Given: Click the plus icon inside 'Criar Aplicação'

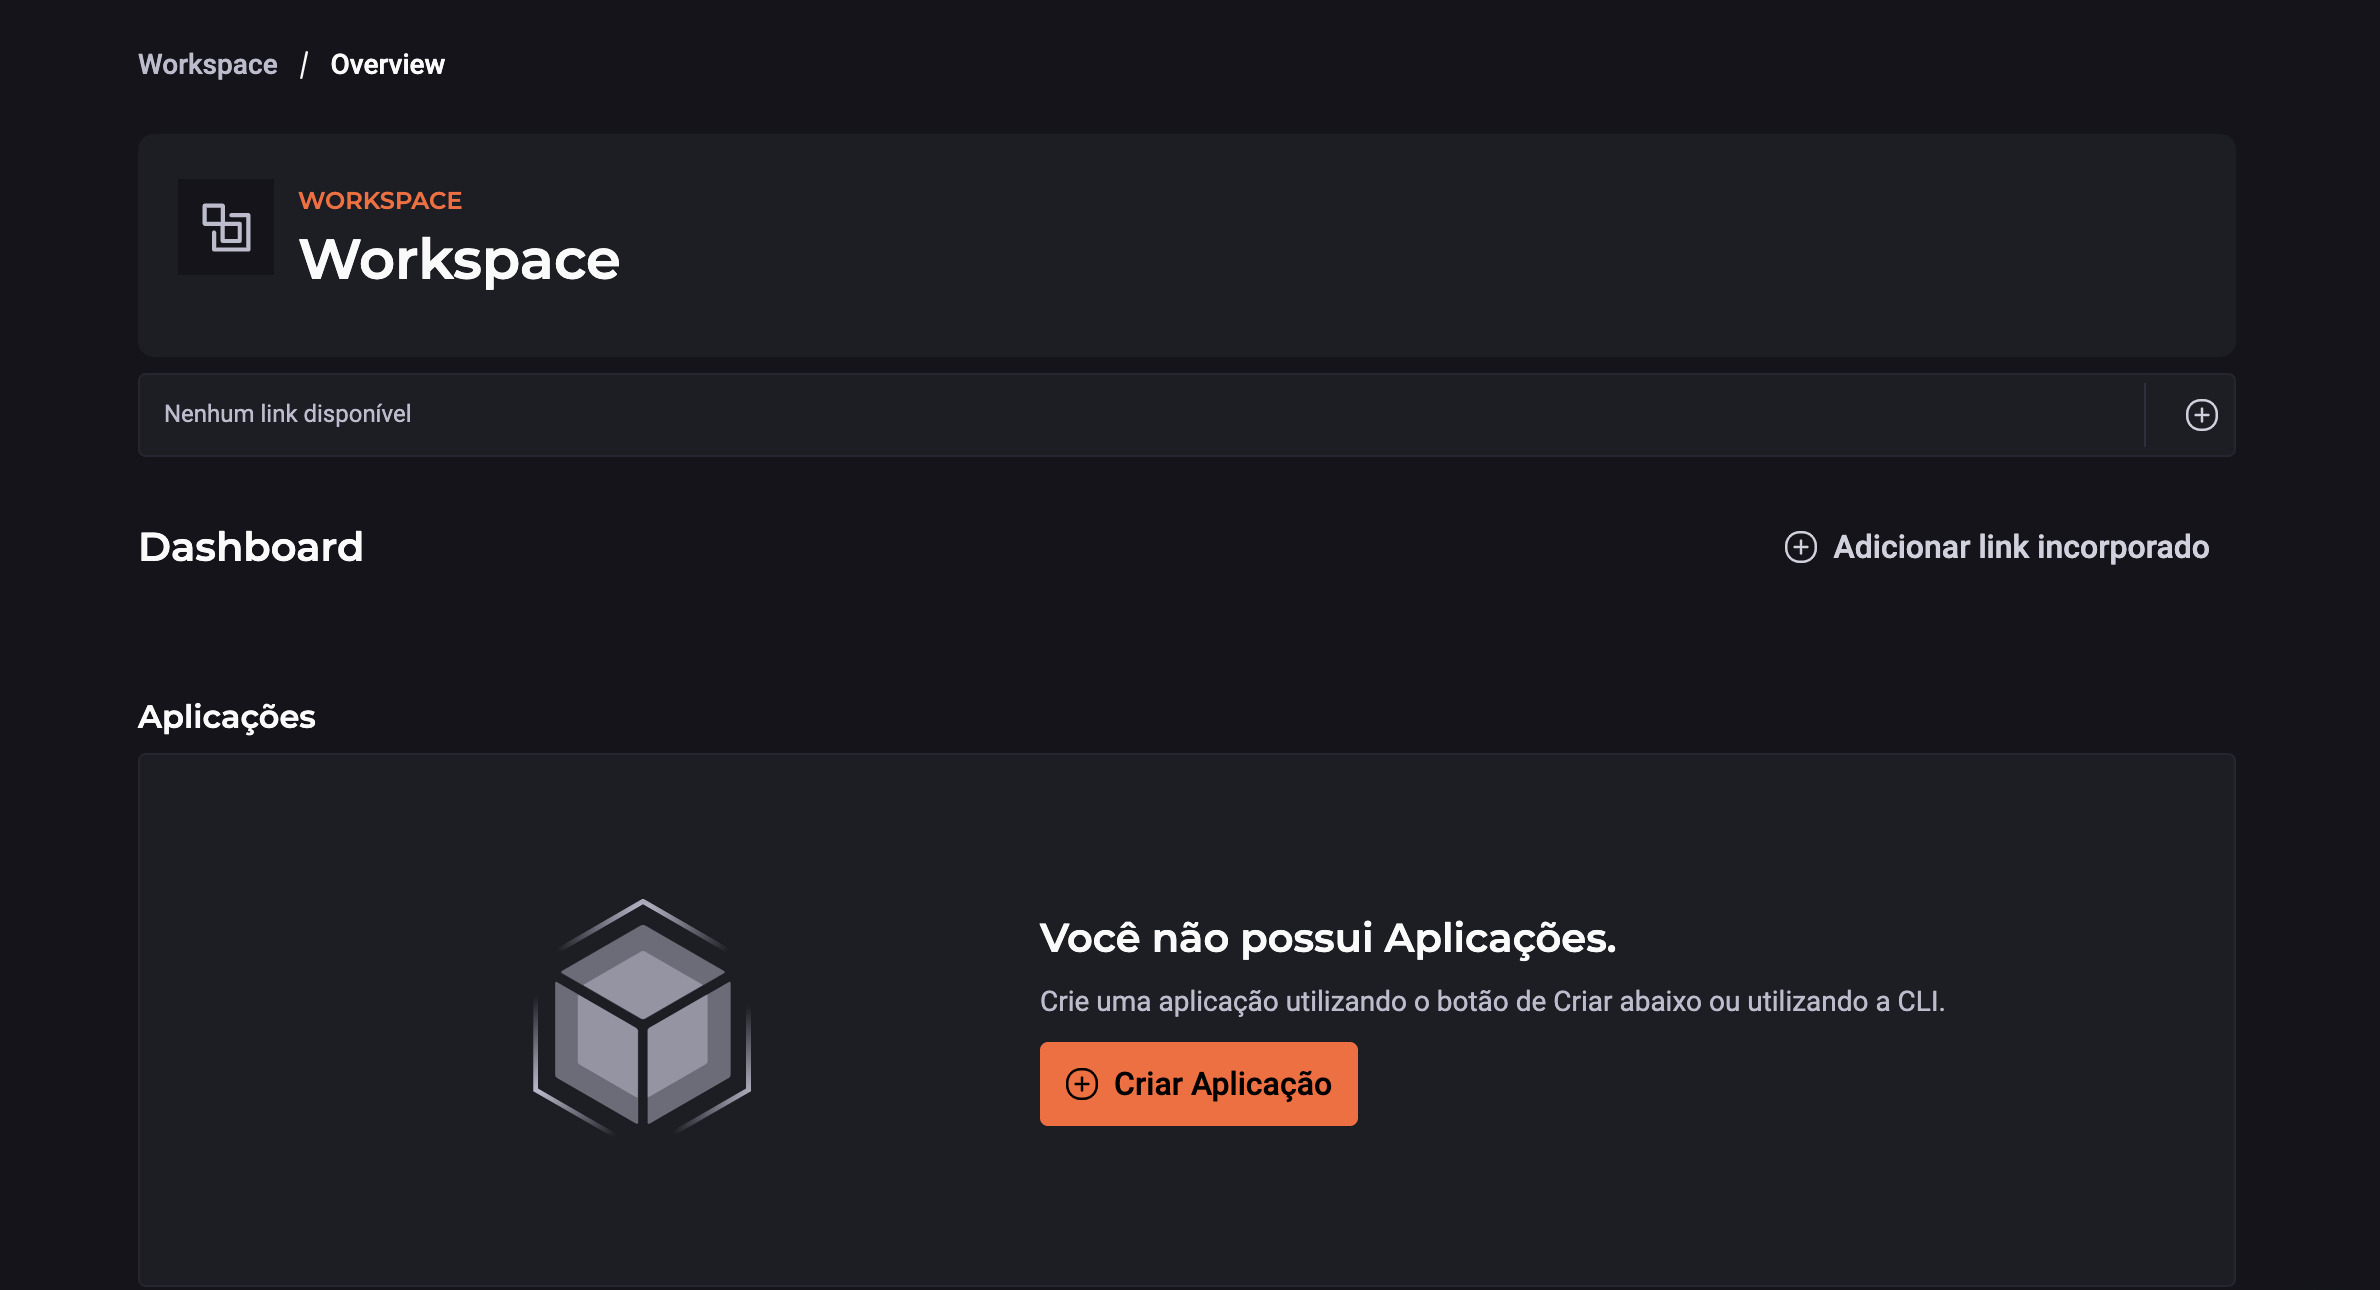Looking at the screenshot, I should click(x=1082, y=1084).
